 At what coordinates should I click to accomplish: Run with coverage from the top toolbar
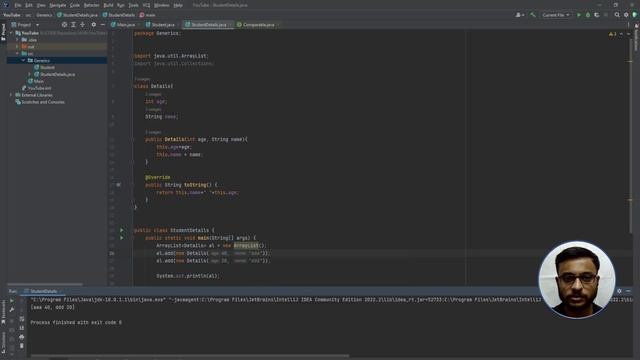click(597, 15)
